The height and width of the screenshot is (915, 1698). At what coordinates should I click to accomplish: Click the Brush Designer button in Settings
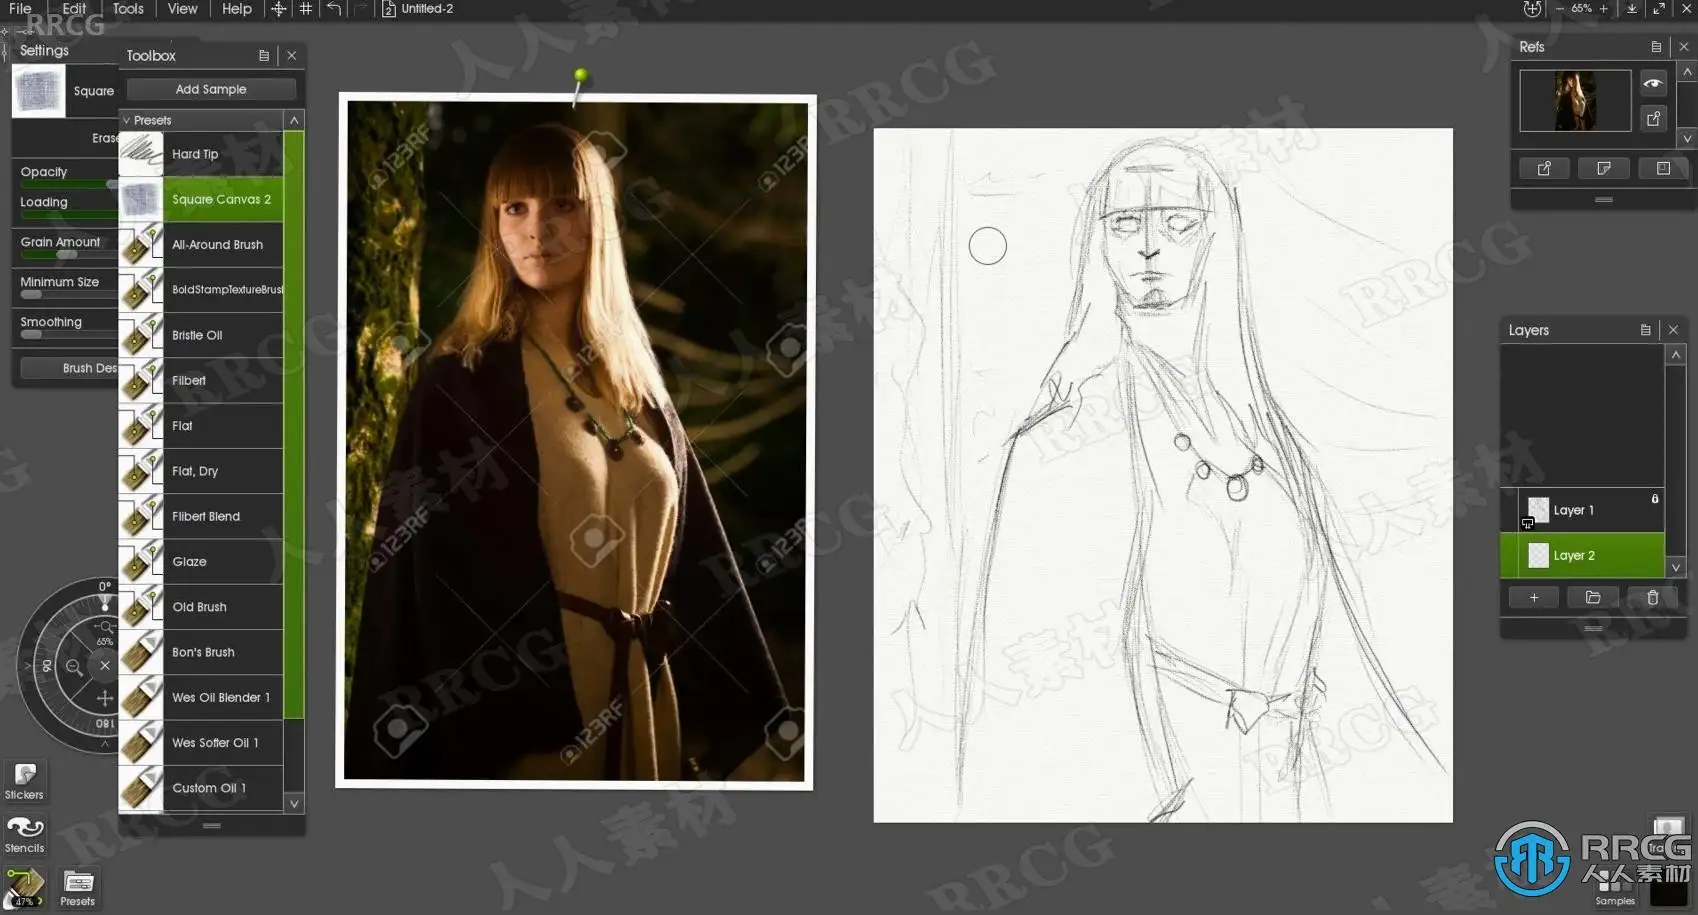coord(69,368)
